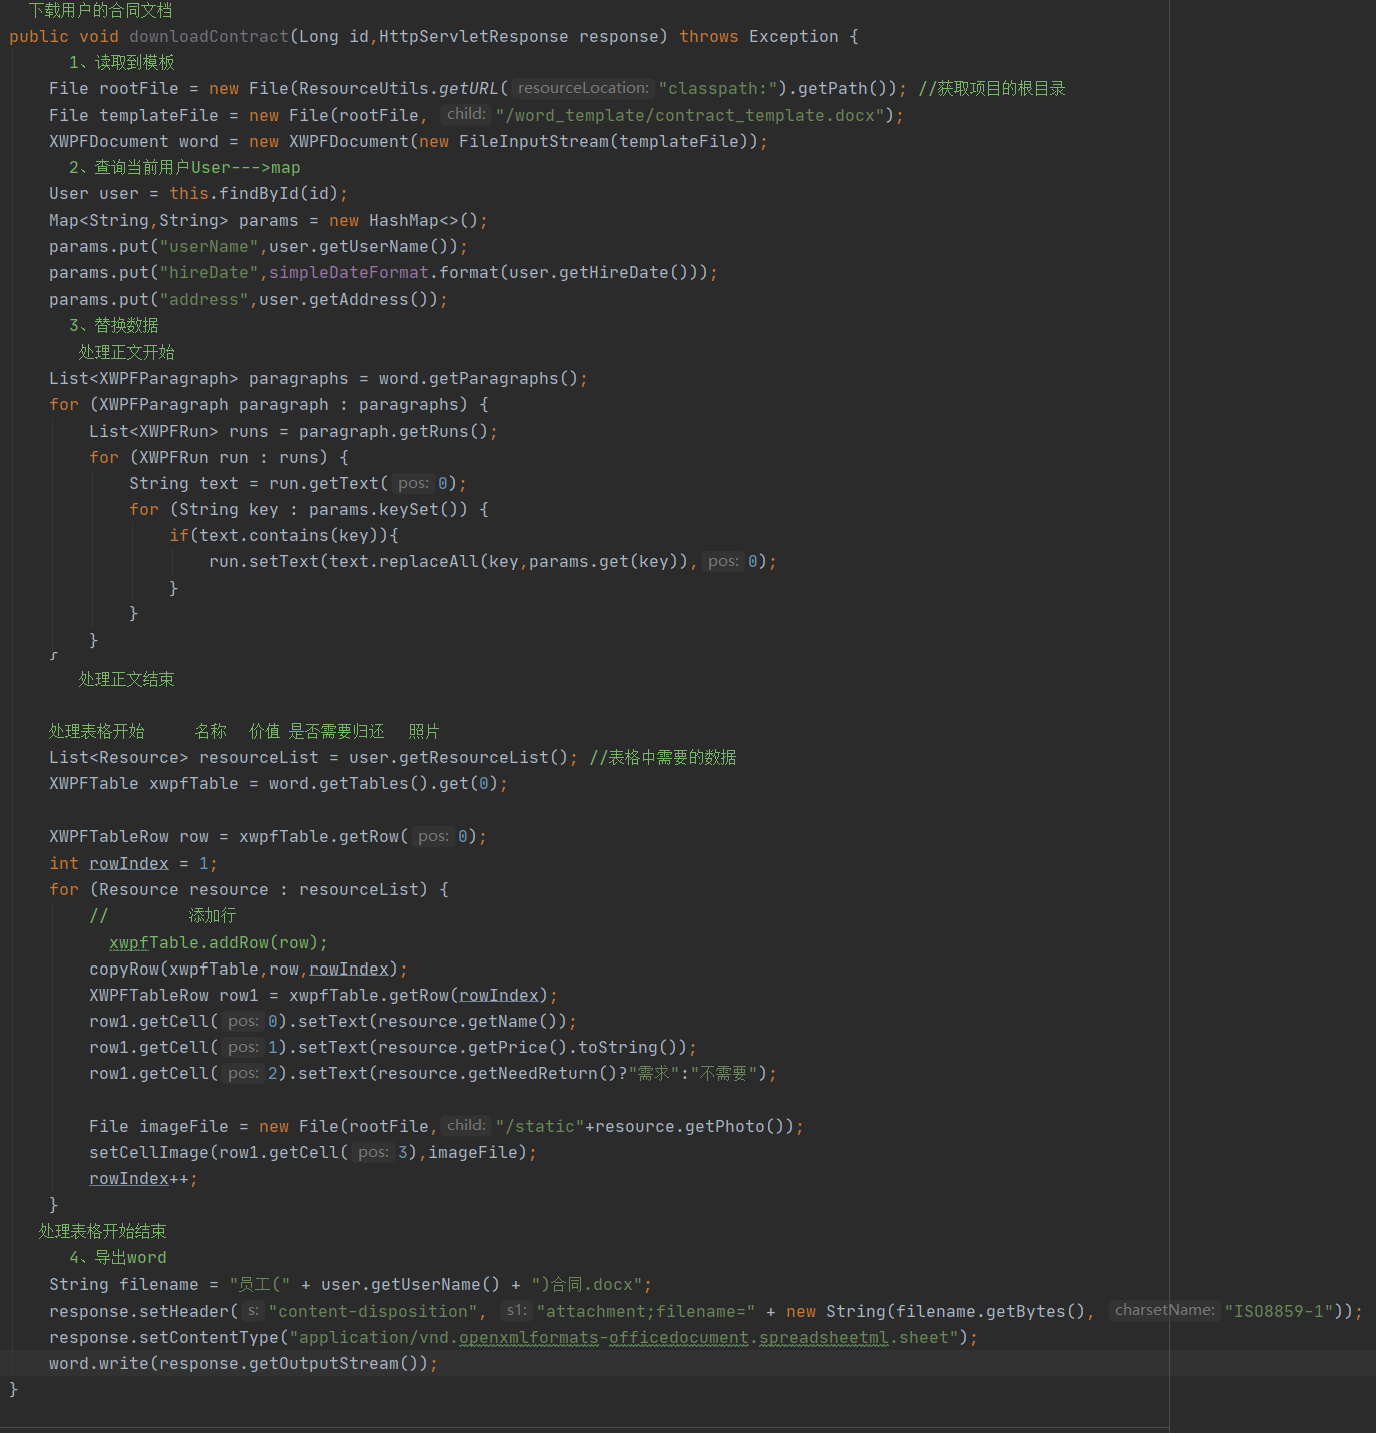Click this.findById(id) call
This screenshot has width=1376, height=1433.
tap(254, 193)
